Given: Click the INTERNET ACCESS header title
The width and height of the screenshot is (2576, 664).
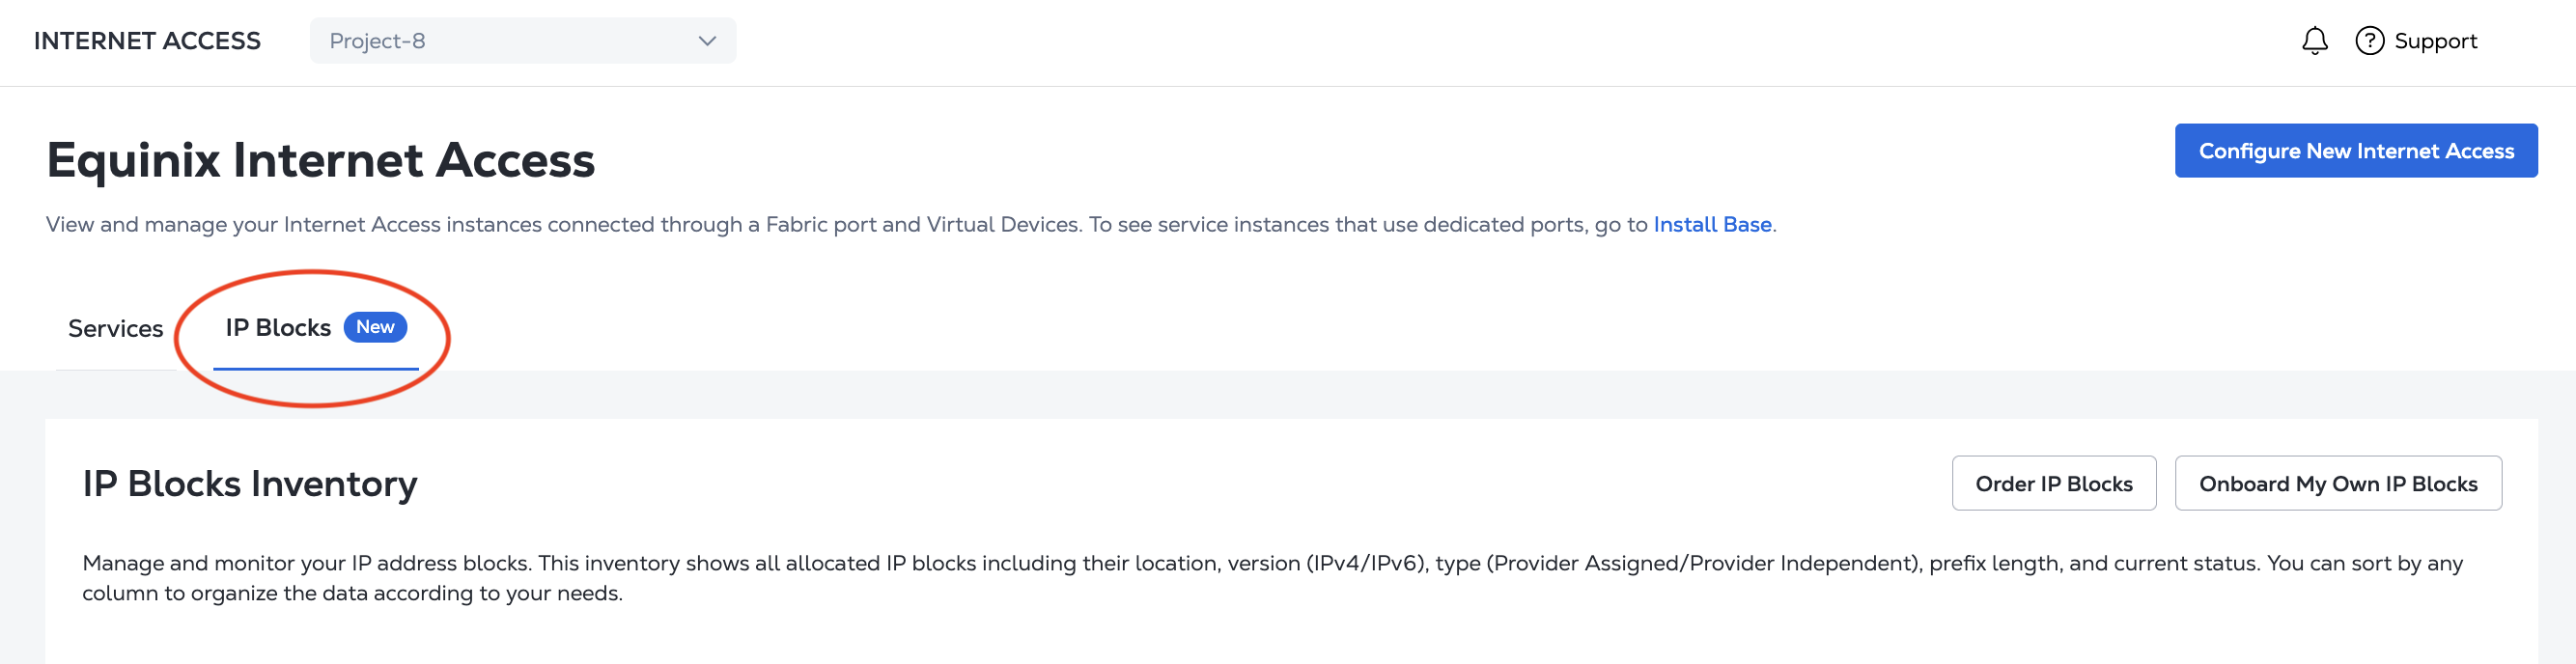Looking at the screenshot, I should pyautogui.click(x=147, y=41).
